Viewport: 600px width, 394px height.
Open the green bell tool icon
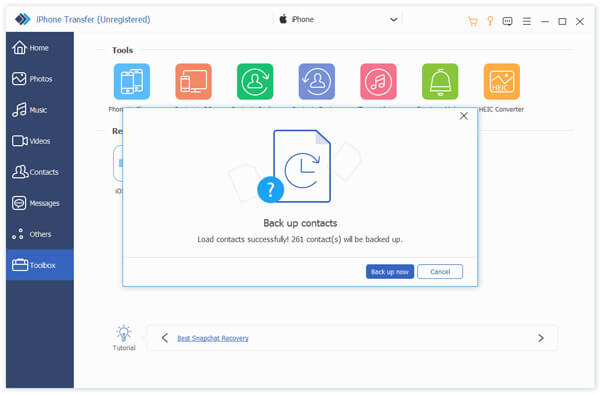440,81
